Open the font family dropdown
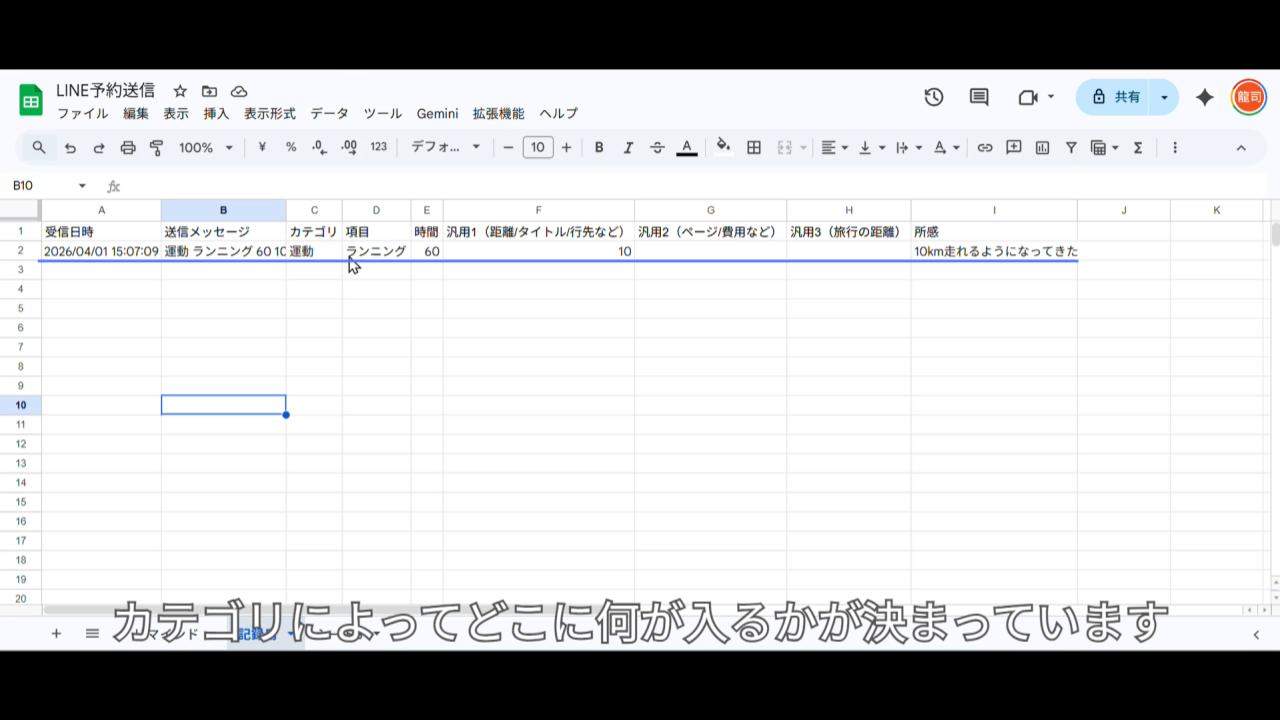The width and height of the screenshot is (1280, 720). click(445, 148)
